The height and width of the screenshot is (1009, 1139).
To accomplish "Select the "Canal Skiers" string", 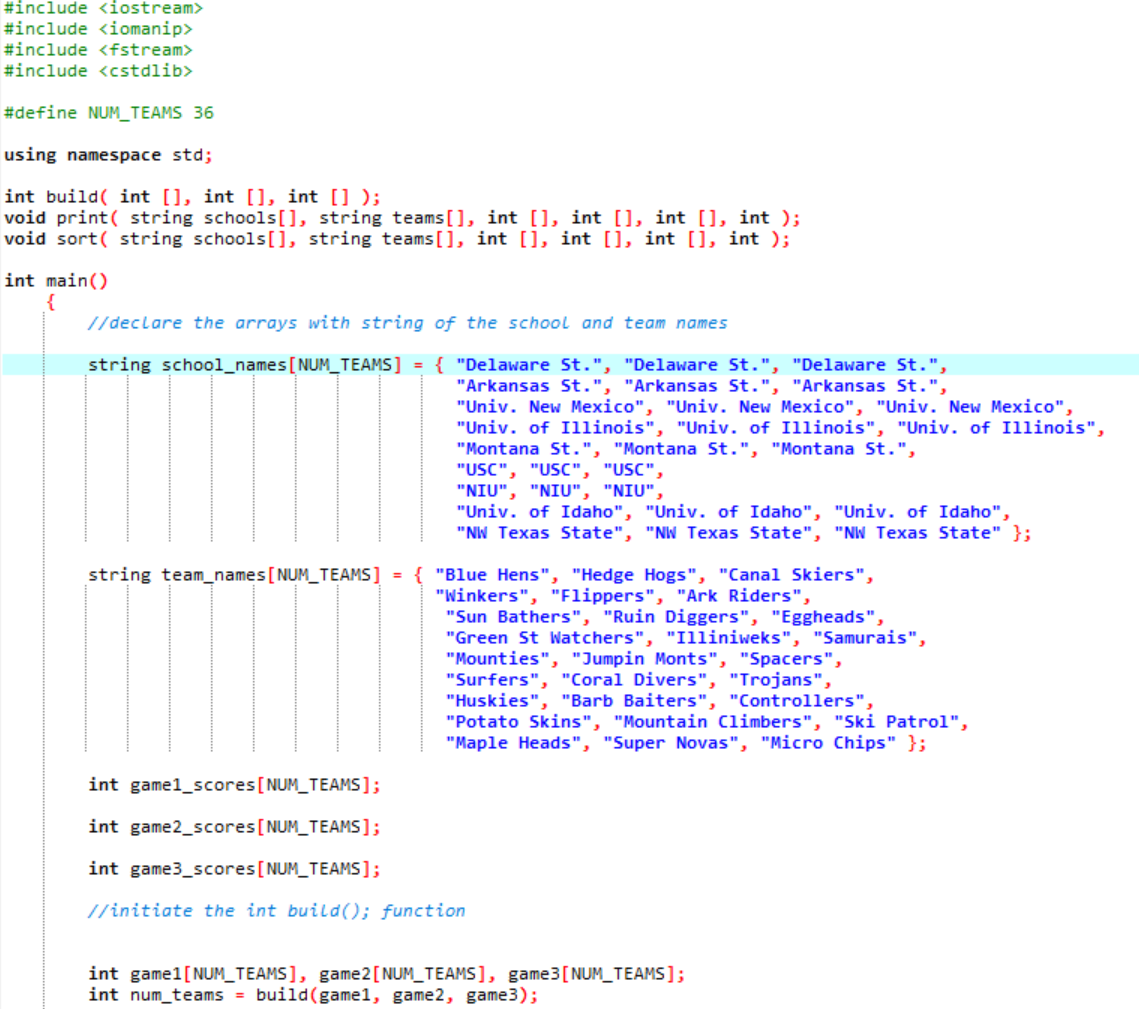I will 791,575.
